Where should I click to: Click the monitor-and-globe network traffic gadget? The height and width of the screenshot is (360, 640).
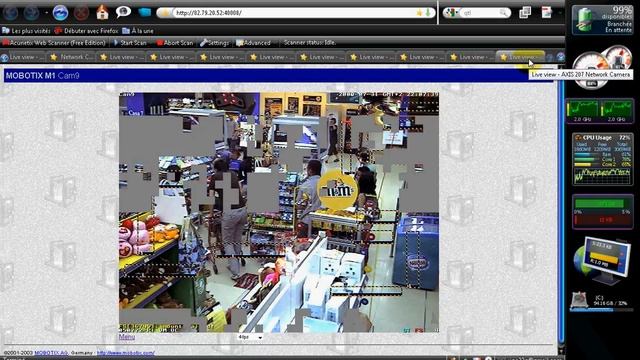tap(602, 260)
